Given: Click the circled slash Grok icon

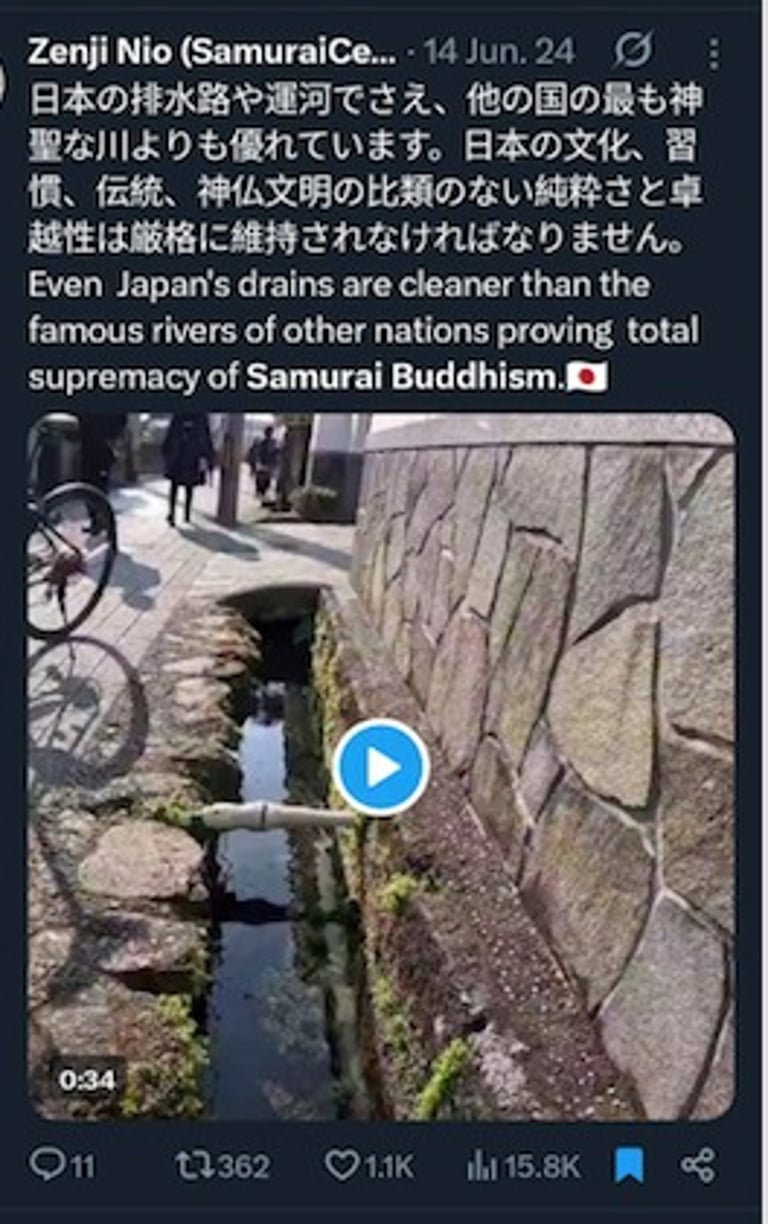Looking at the screenshot, I should 634,49.
